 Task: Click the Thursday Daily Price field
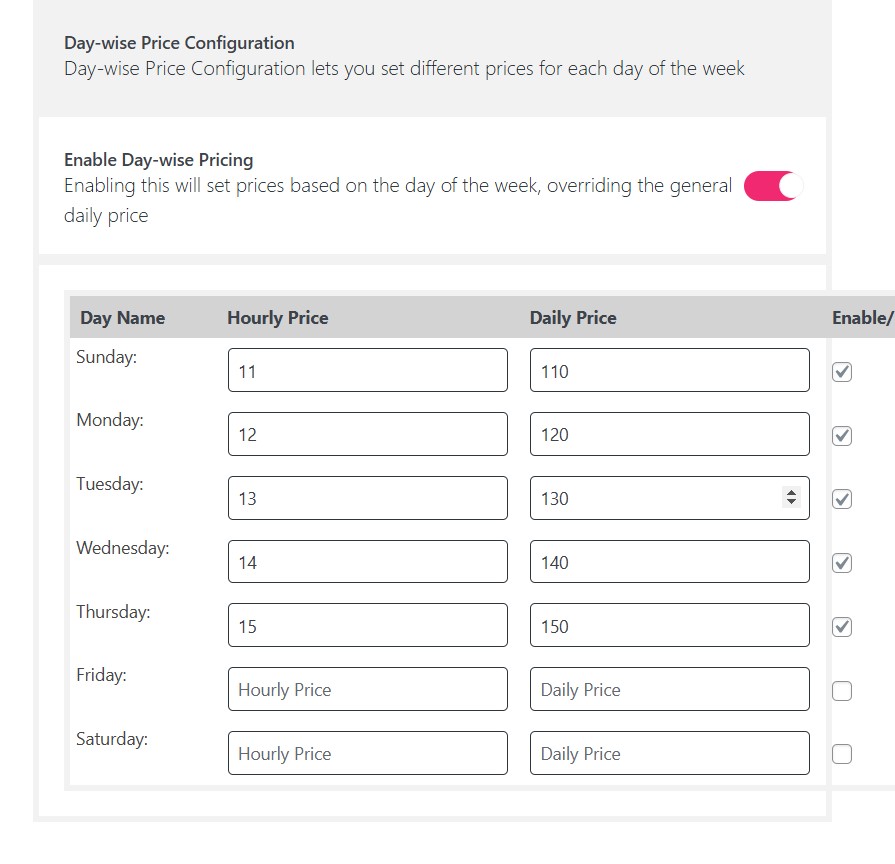pyautogui.click(x=669, y=626)
